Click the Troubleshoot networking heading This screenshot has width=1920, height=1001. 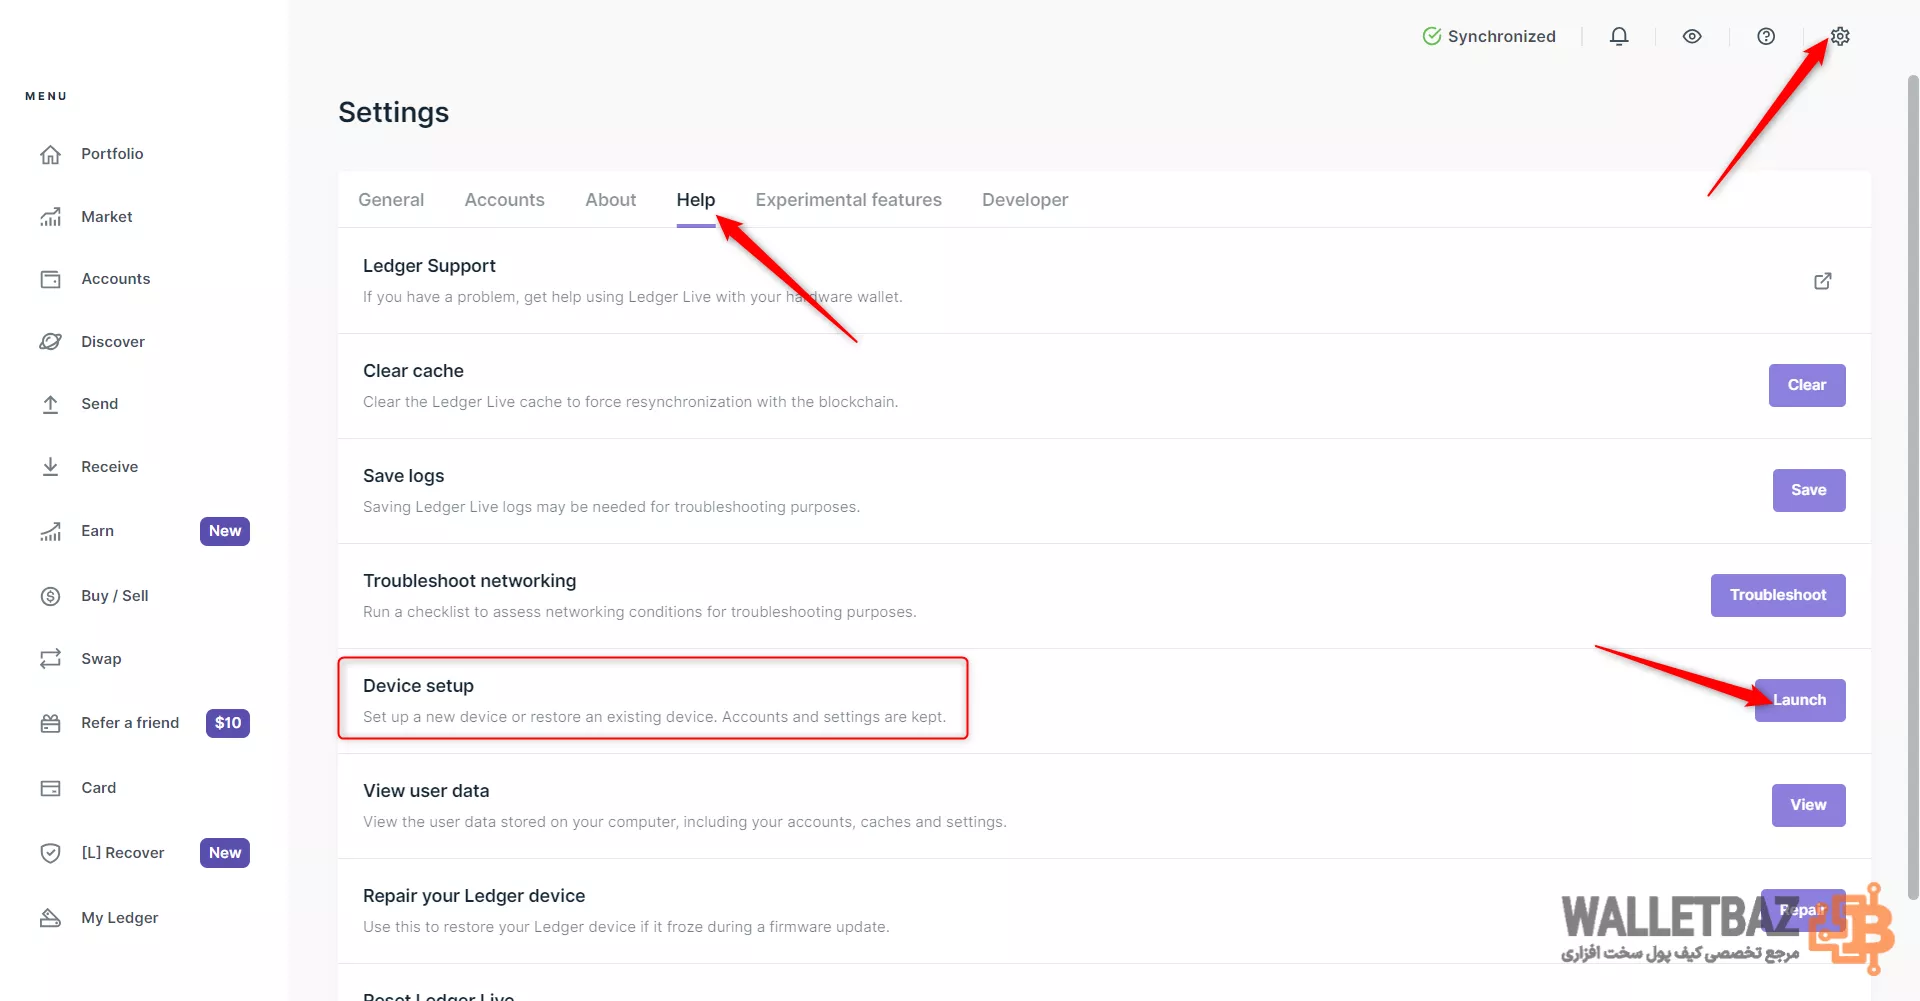[x=470, y=581]
